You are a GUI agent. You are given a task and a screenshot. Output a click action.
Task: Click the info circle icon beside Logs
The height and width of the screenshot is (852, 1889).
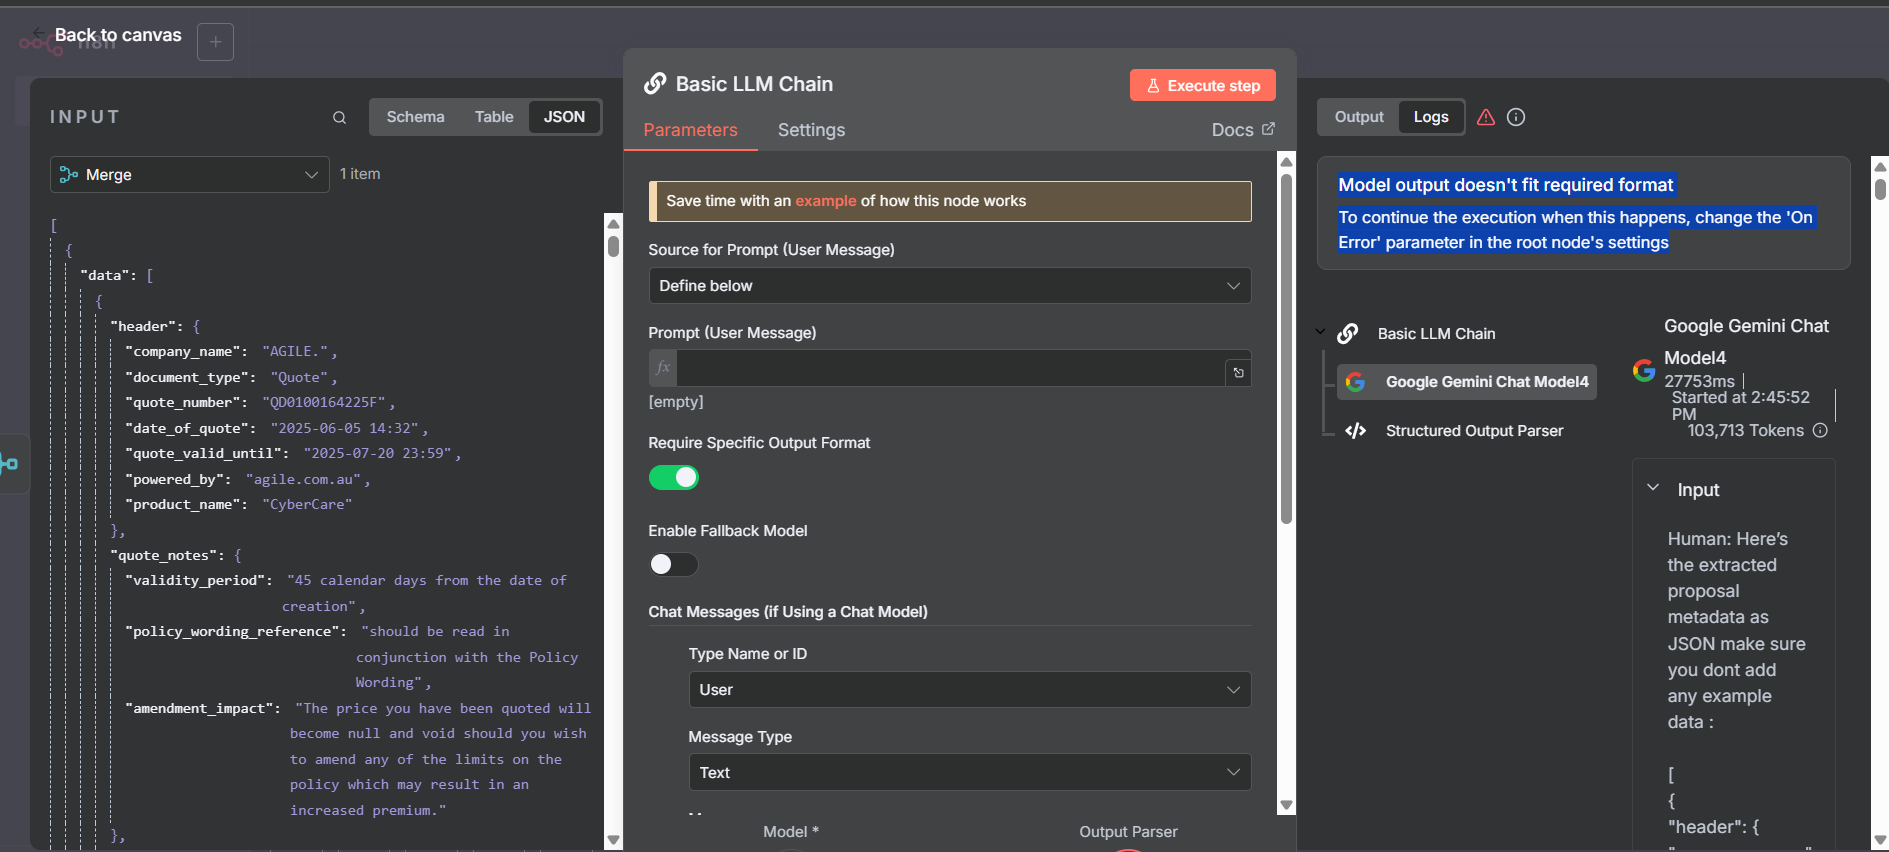(x=1516, y=117)
